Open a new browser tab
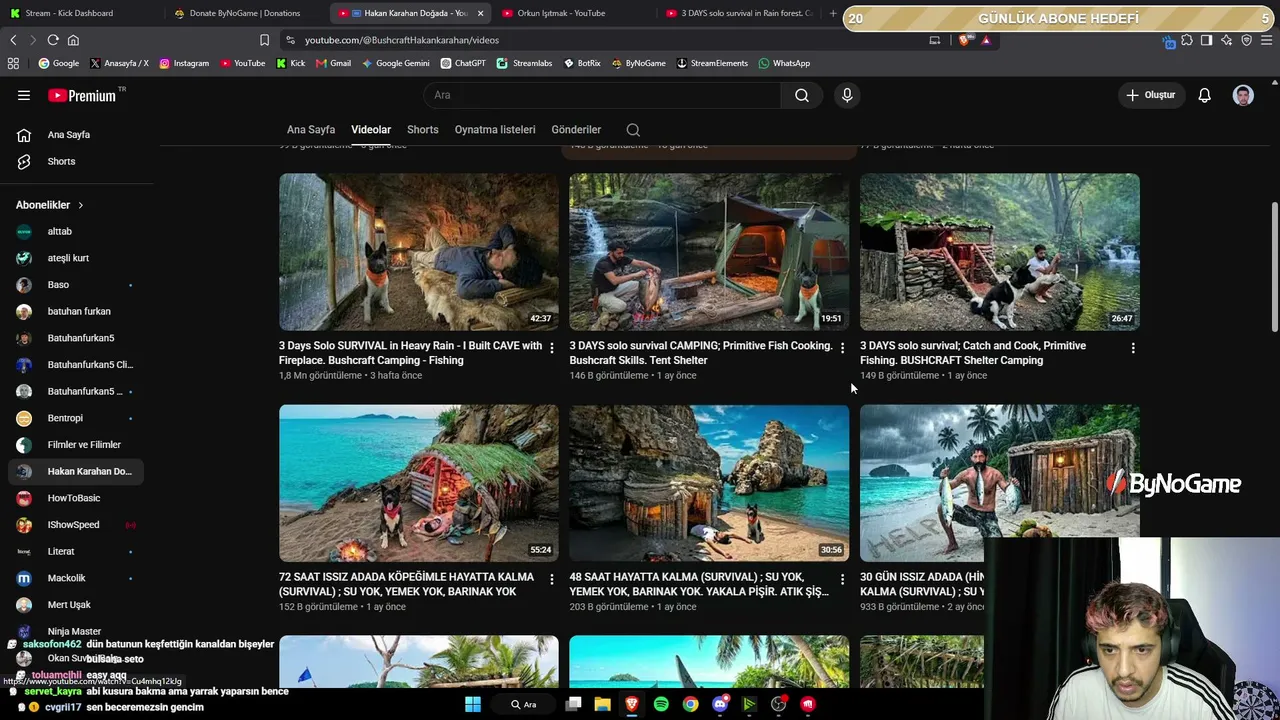 click(x=833, y=13)
